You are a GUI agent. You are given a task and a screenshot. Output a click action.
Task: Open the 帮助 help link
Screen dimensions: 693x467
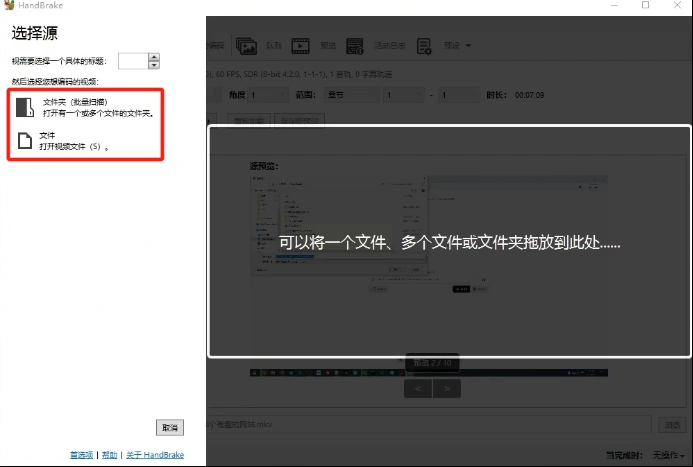click(110, 455)
